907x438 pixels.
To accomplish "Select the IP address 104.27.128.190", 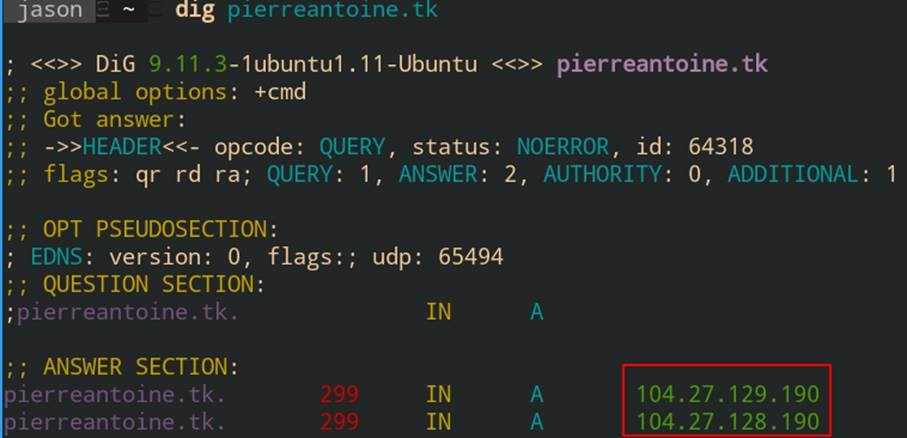I will (x=728, y=422).
